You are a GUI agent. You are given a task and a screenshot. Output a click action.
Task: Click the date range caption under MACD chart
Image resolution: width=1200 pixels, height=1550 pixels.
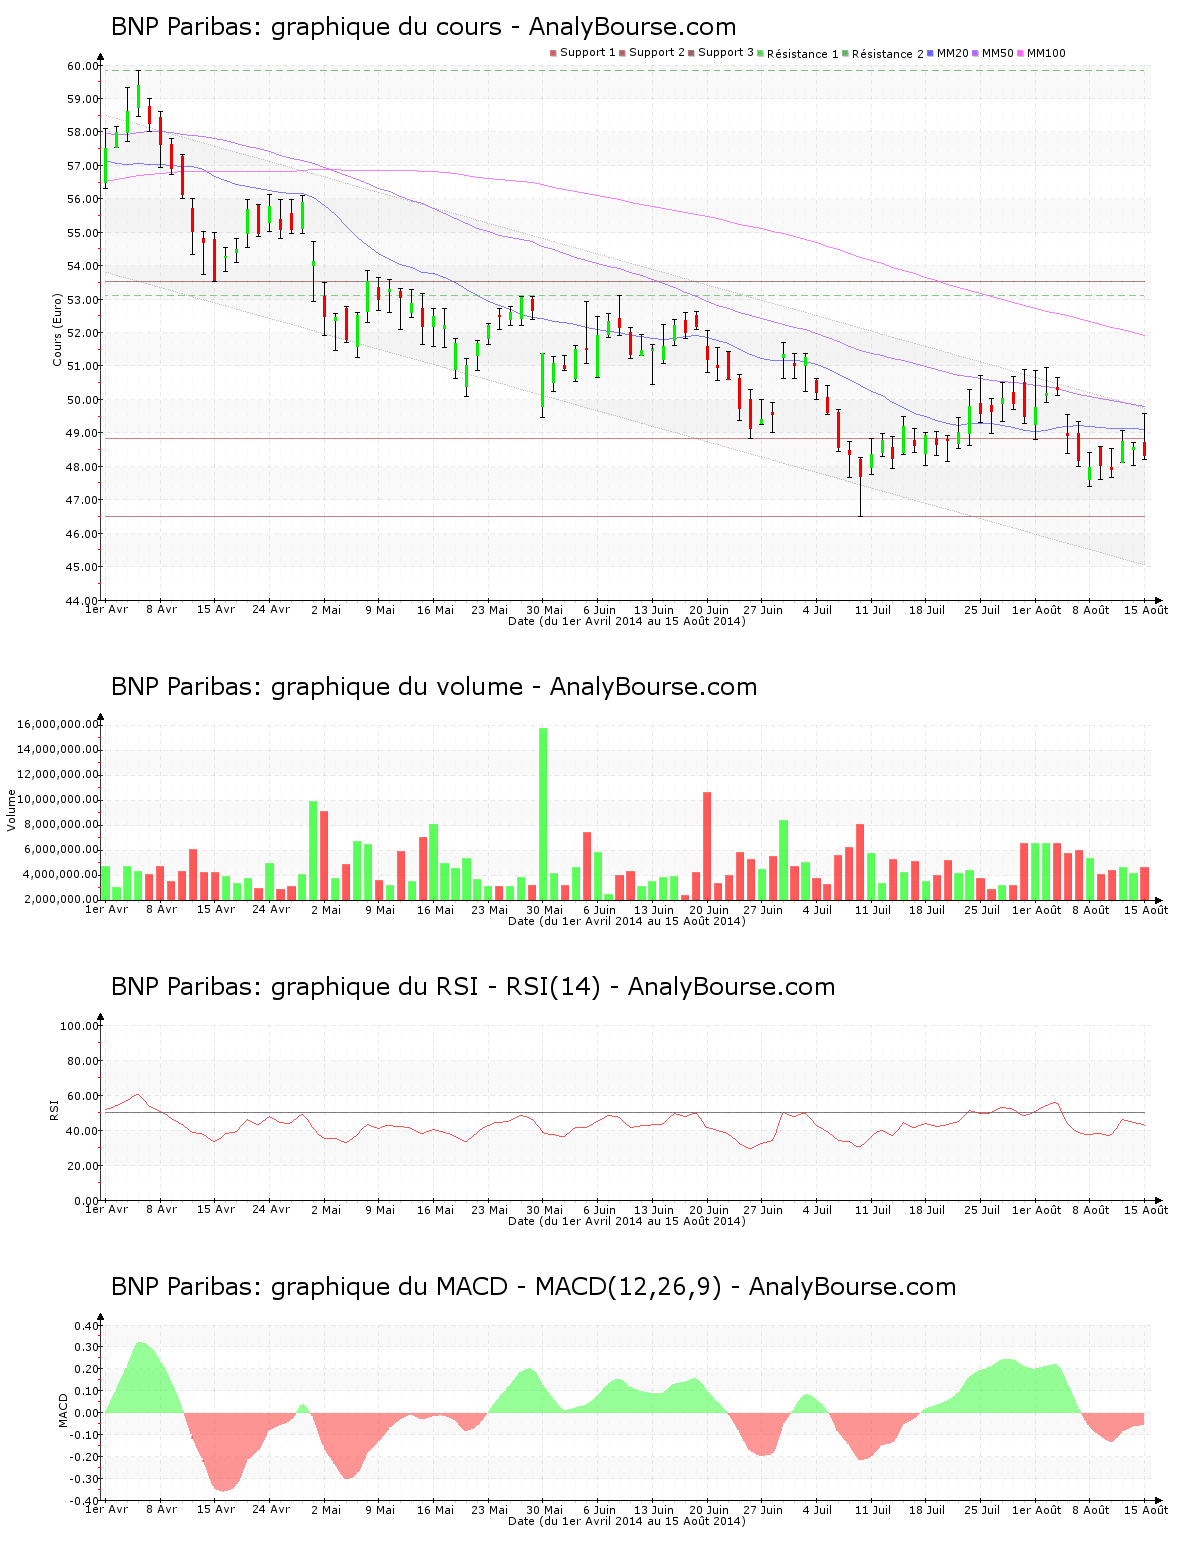coord(627,1521)
